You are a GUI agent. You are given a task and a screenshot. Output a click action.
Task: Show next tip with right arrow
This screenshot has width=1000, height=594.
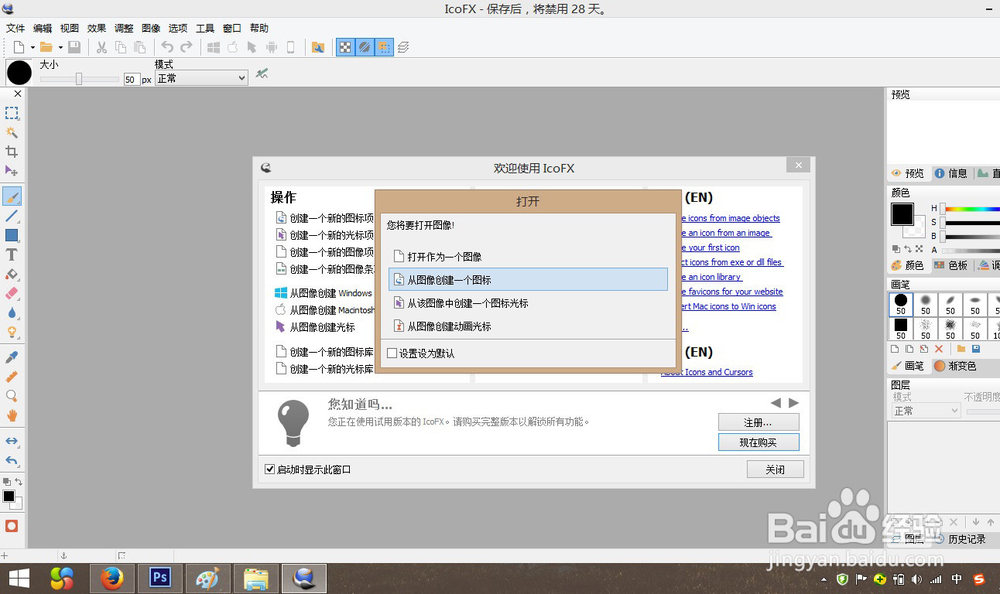click(793, 403)
